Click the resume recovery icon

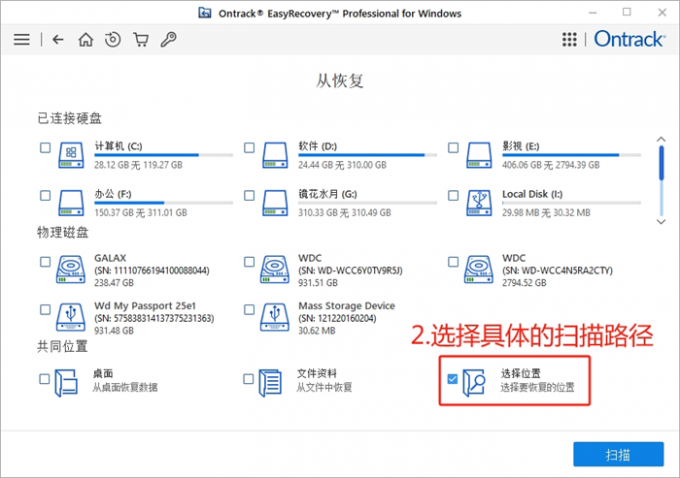[x=113, y=40]
